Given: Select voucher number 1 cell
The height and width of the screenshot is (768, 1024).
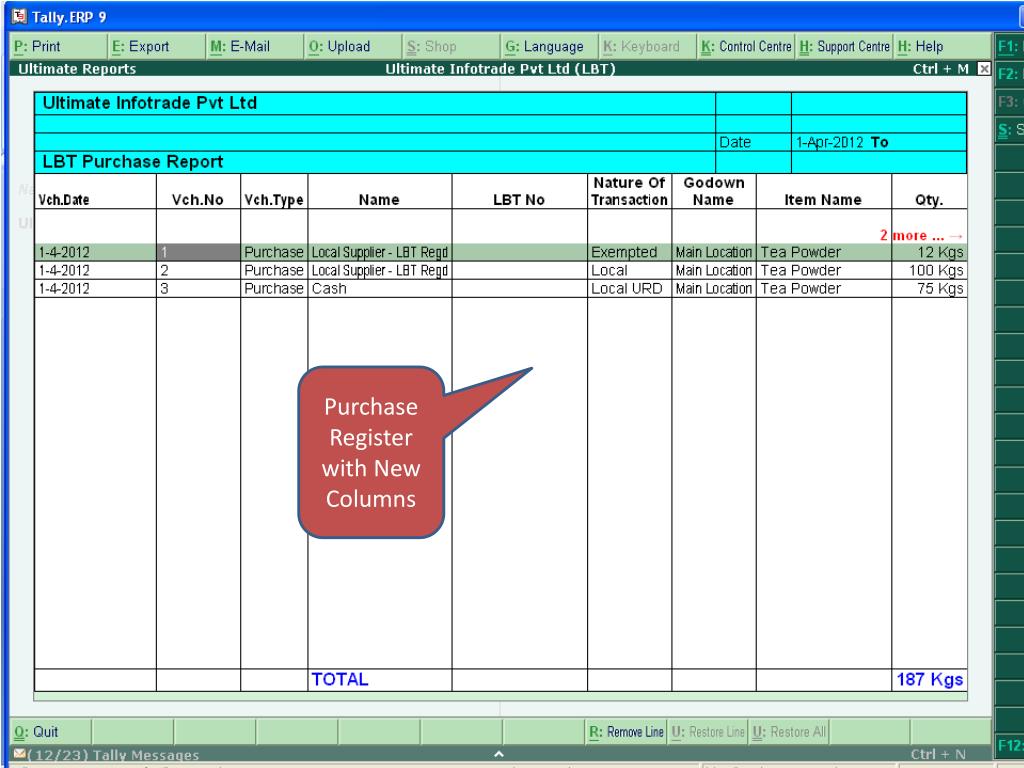Looking at the screenshot, I should tap(199, 252).
